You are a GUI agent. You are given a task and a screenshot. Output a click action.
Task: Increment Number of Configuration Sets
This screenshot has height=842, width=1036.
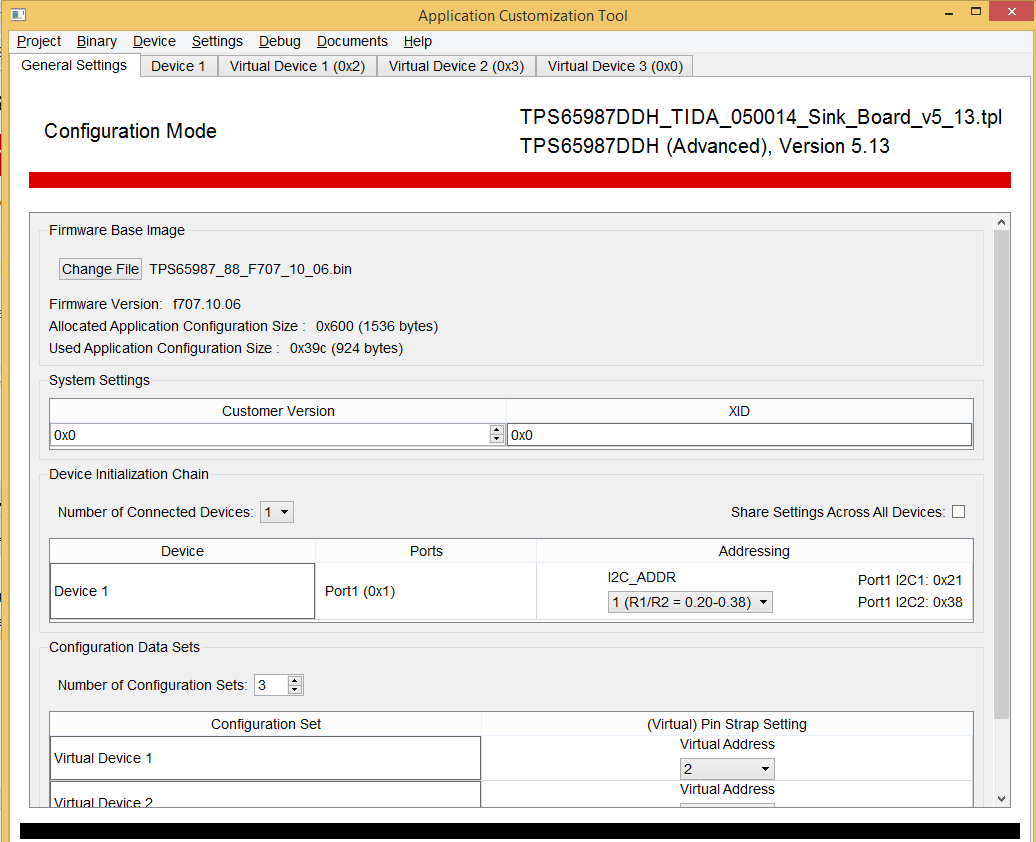295,680
